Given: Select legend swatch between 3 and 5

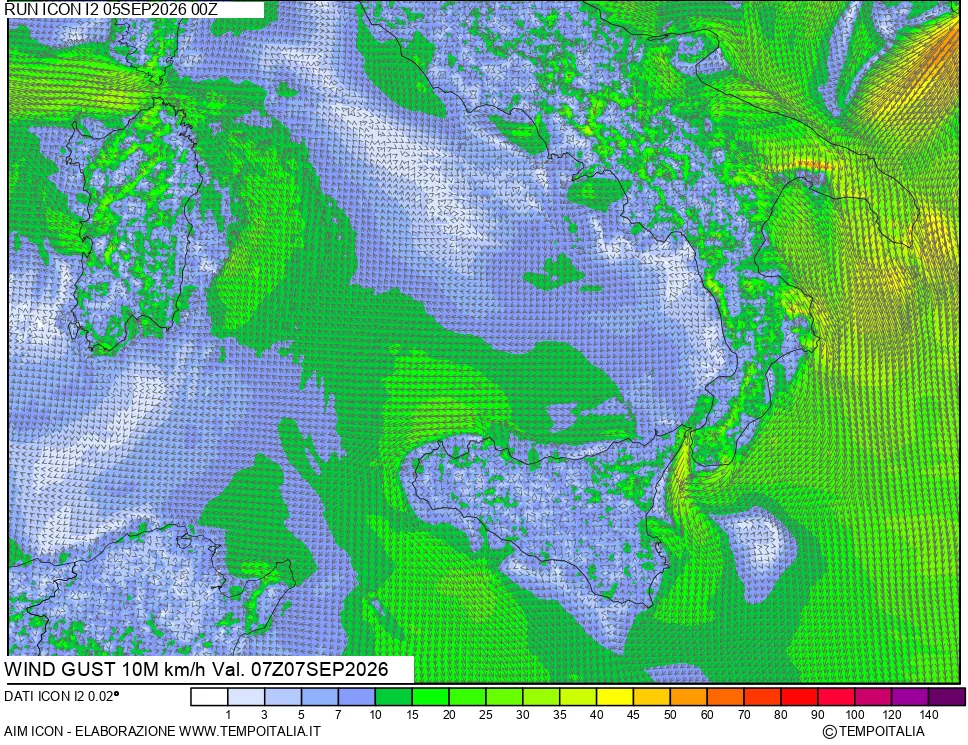Looking at the screenshot, I should tap(283, 697).
